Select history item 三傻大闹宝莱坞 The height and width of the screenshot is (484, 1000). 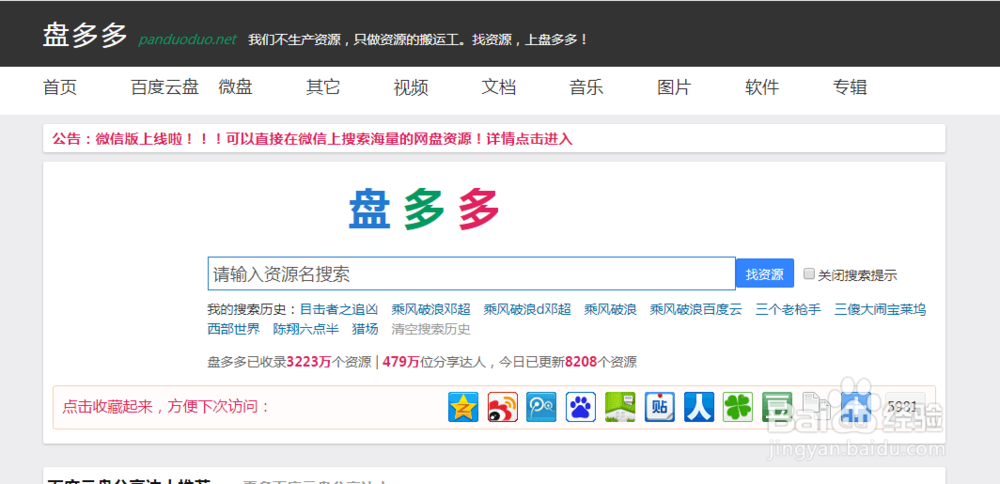pyautogui.click(x=880, y=310)
